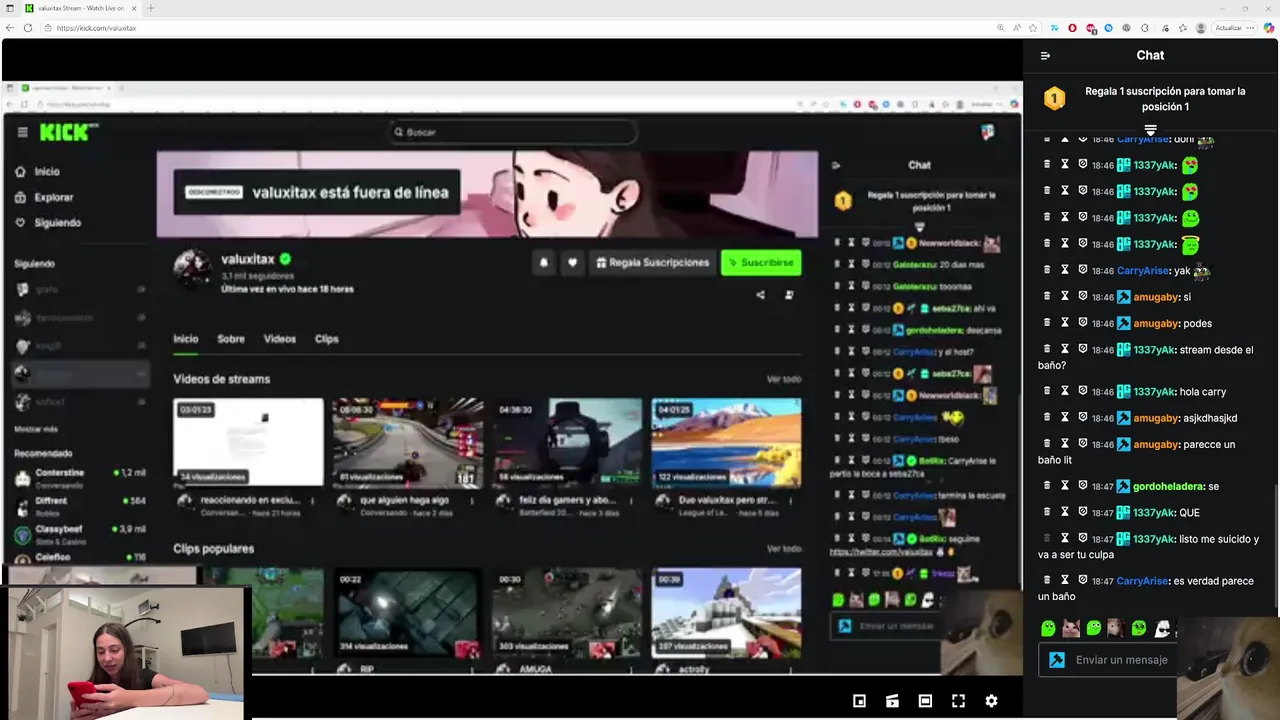Open Explorar in the Kick sidebar
The height and width of the screenshot is (720, 1280).
45,197
